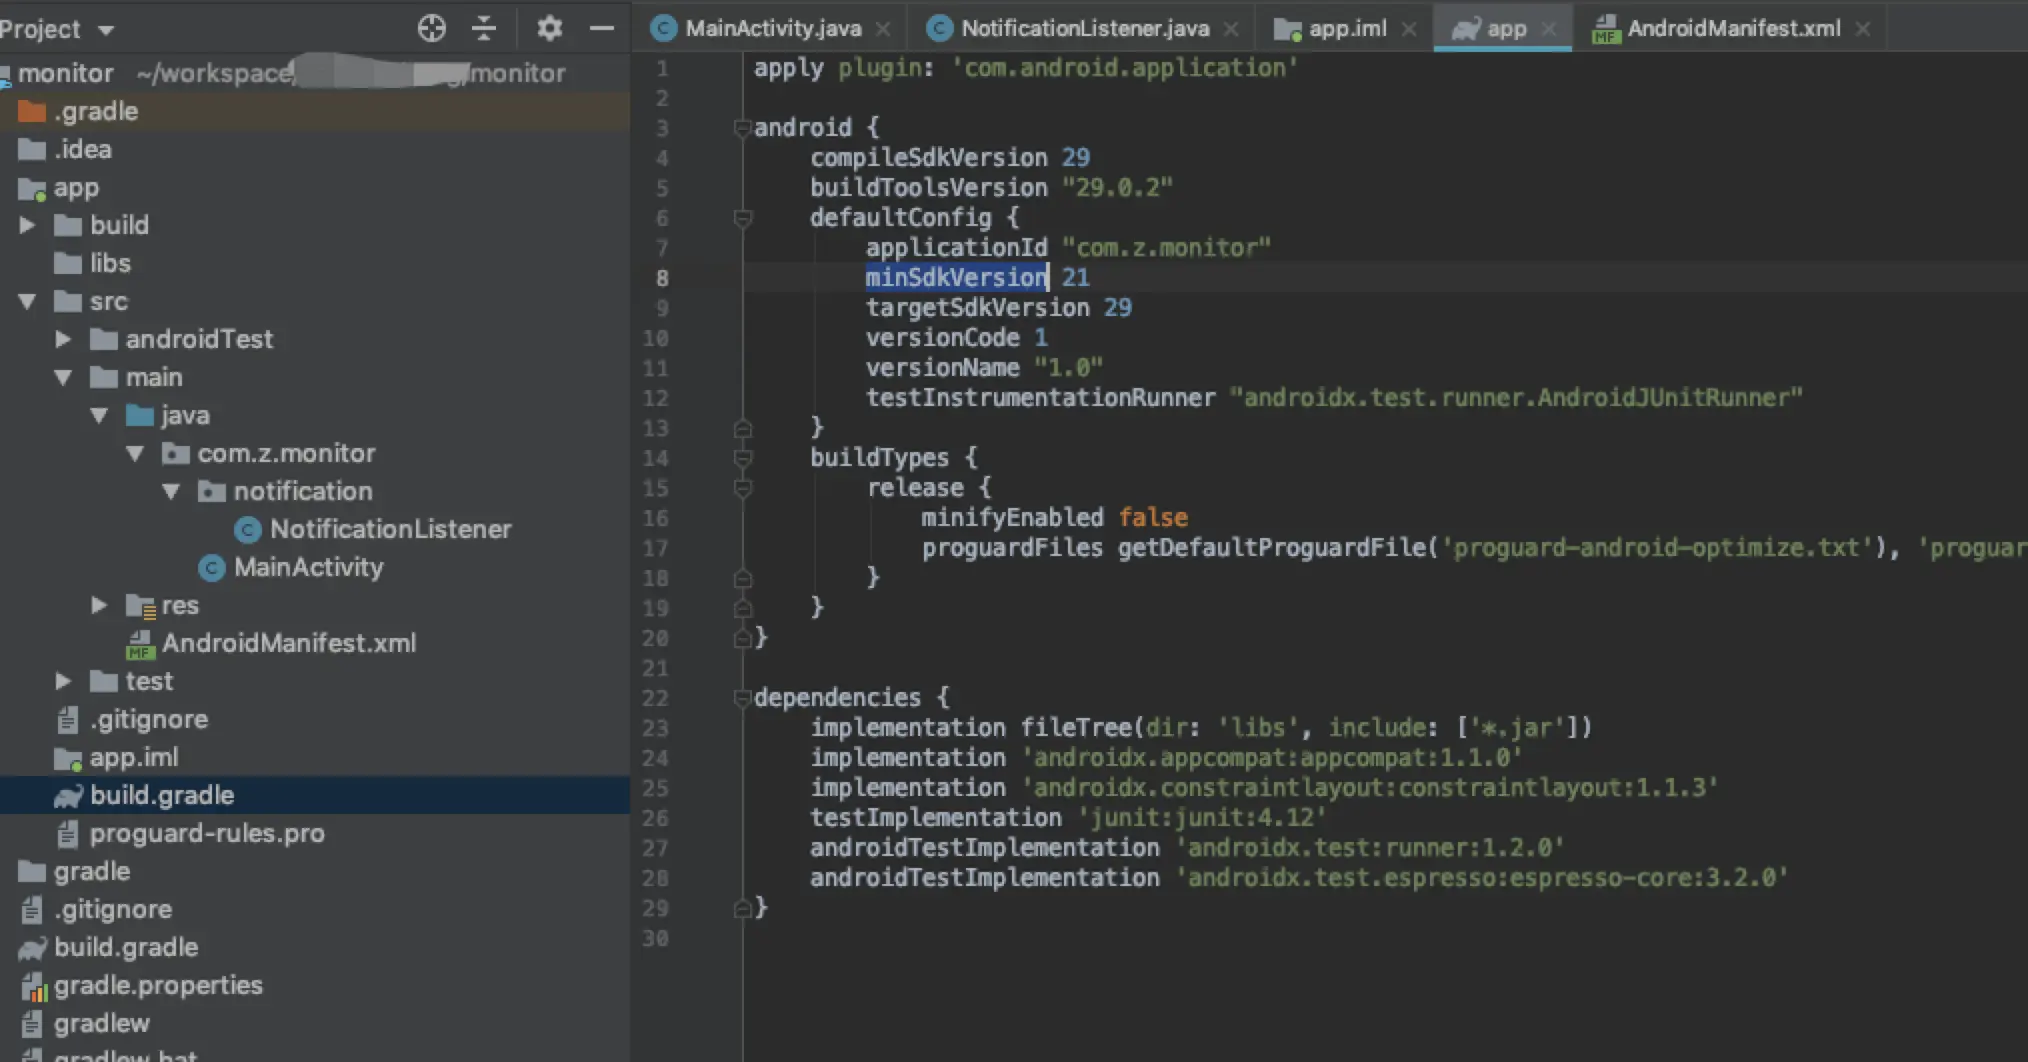This screenshot has height=1062, width=2028.
Task: Close the NotificationListener.java tab
Action: (1231, 29)
